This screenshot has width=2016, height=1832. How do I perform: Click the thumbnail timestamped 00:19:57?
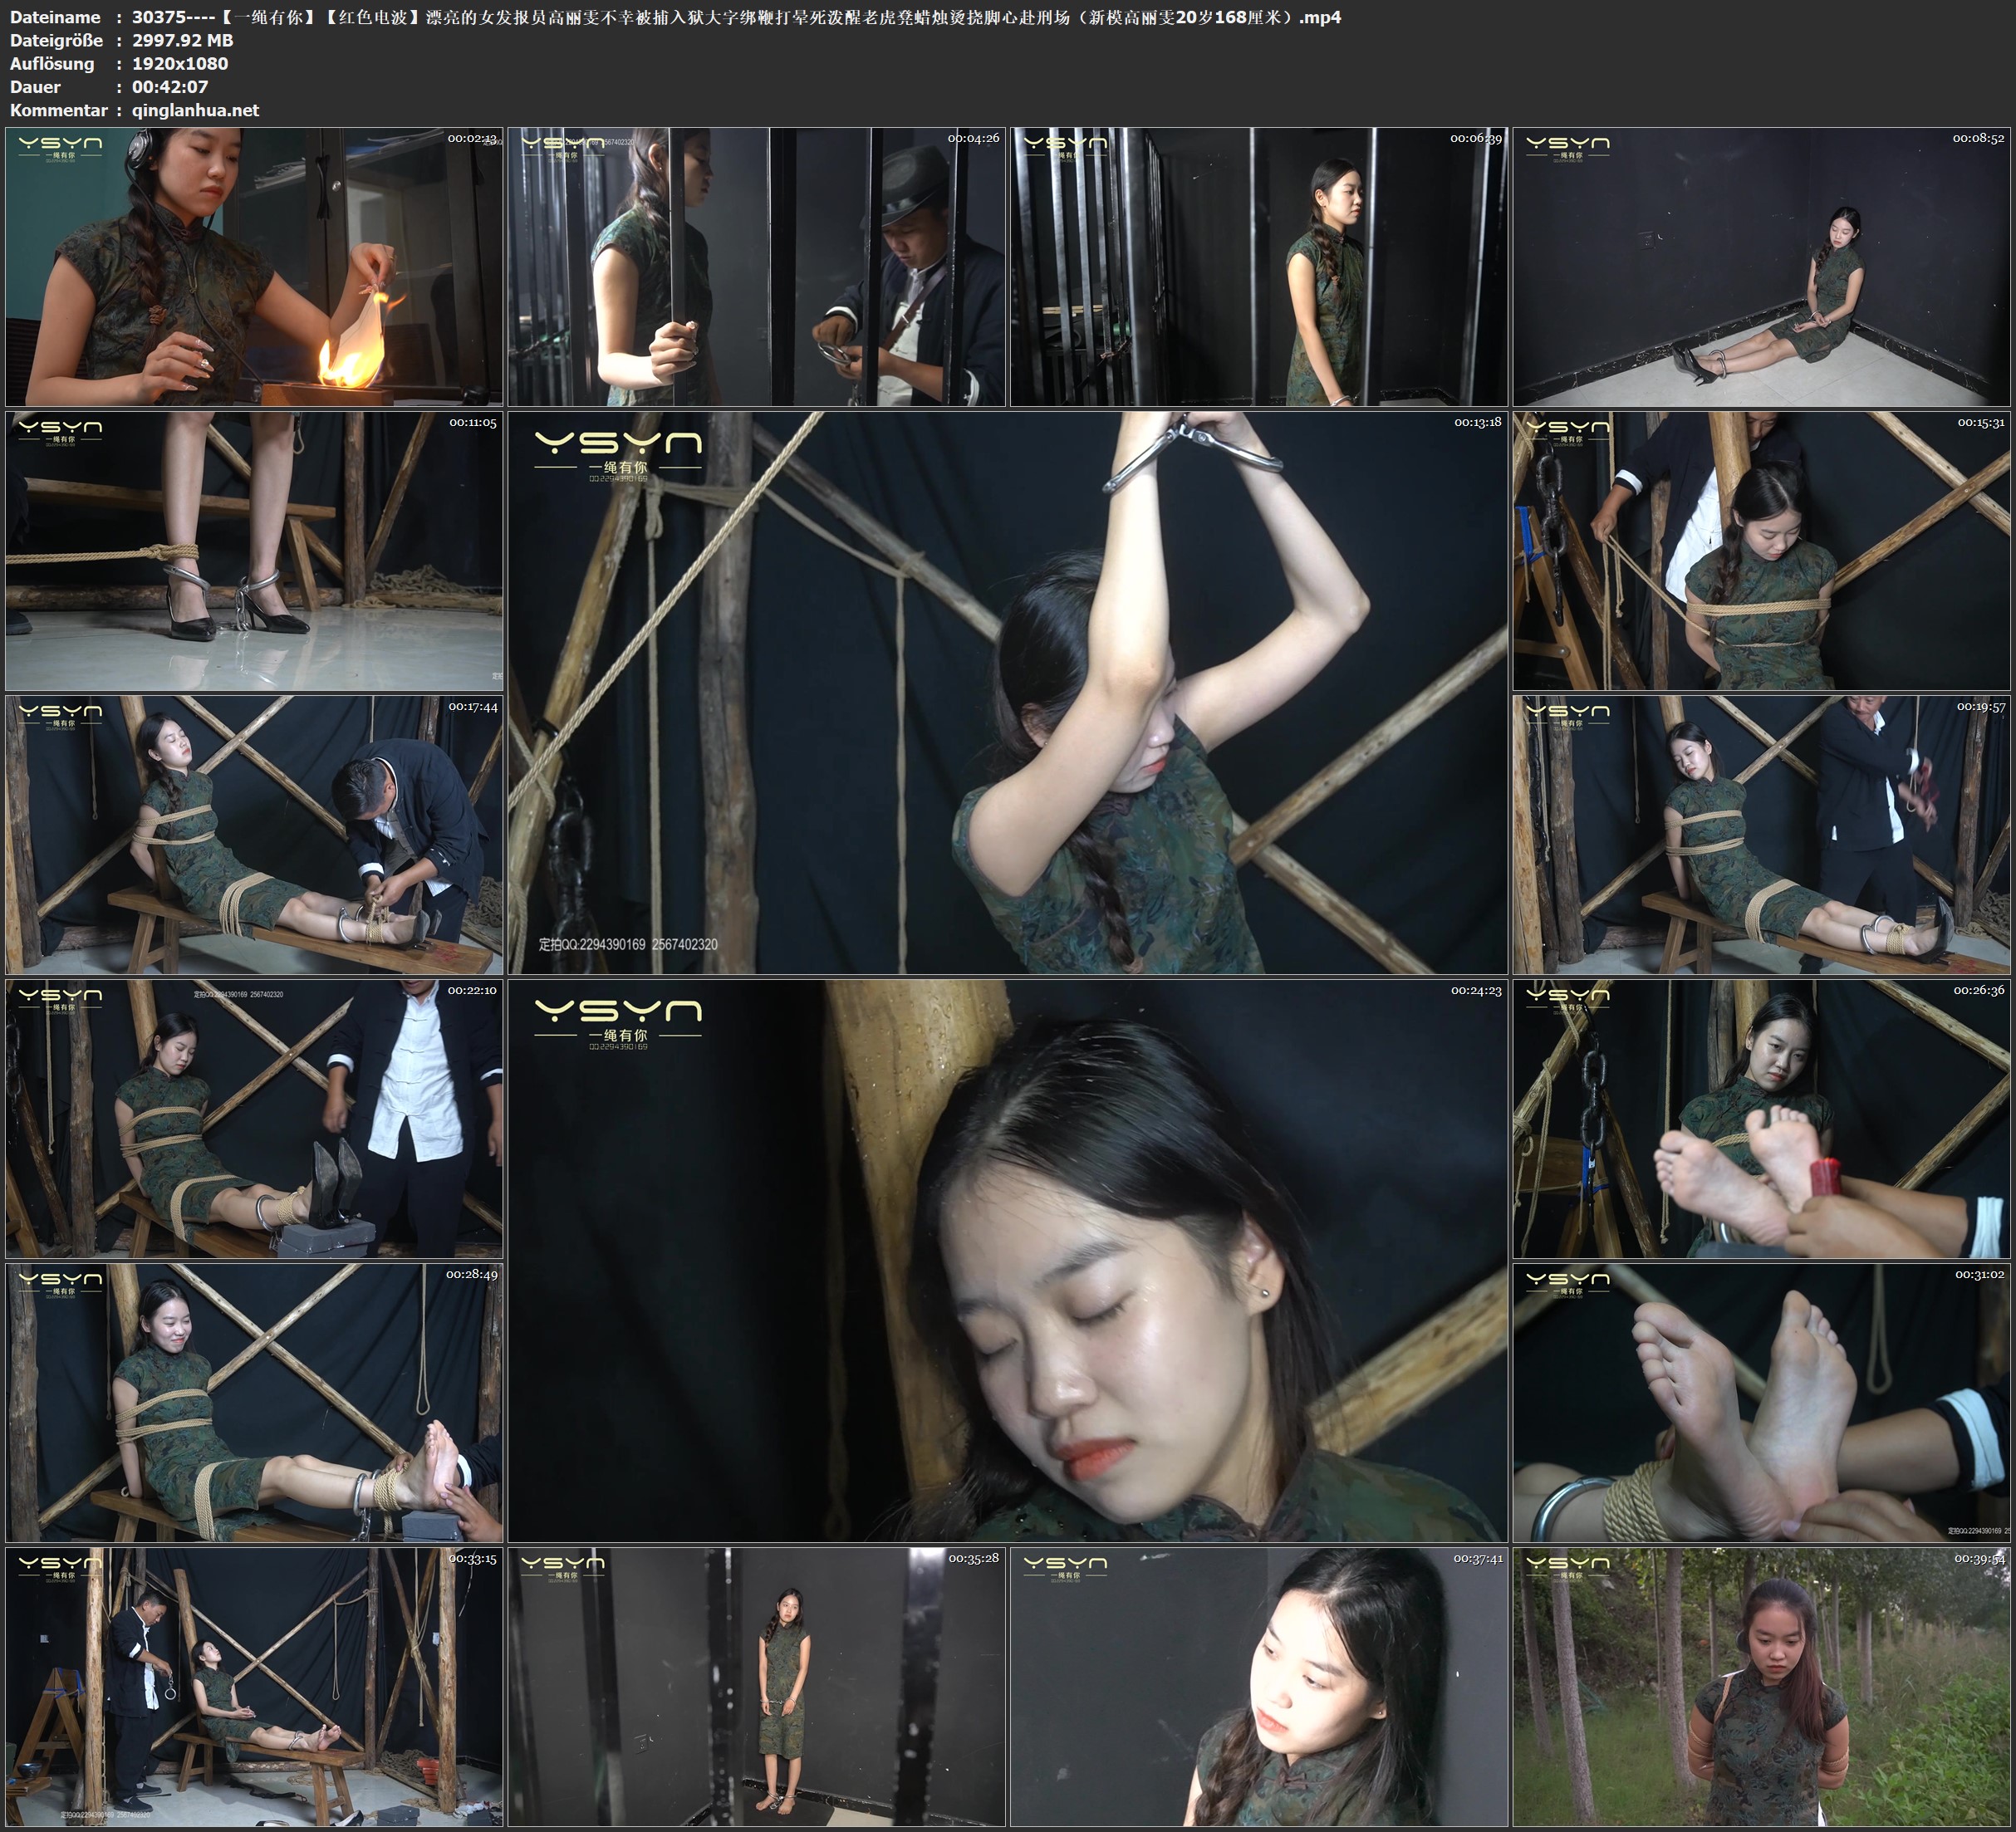(x=1761, y=835)
